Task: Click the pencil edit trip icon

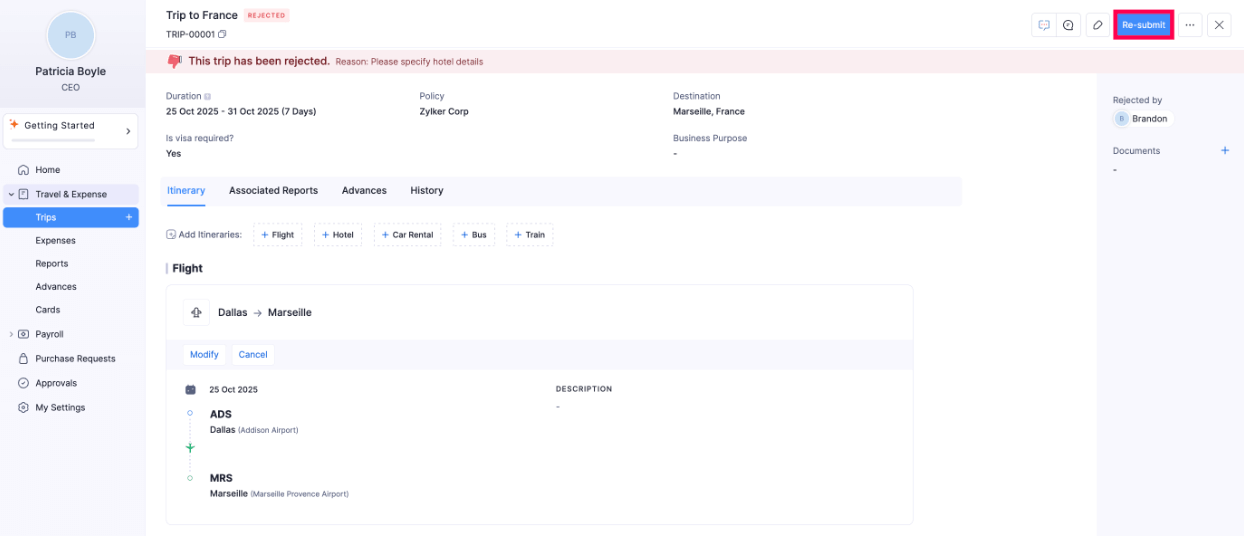Action: (1098, 25)
